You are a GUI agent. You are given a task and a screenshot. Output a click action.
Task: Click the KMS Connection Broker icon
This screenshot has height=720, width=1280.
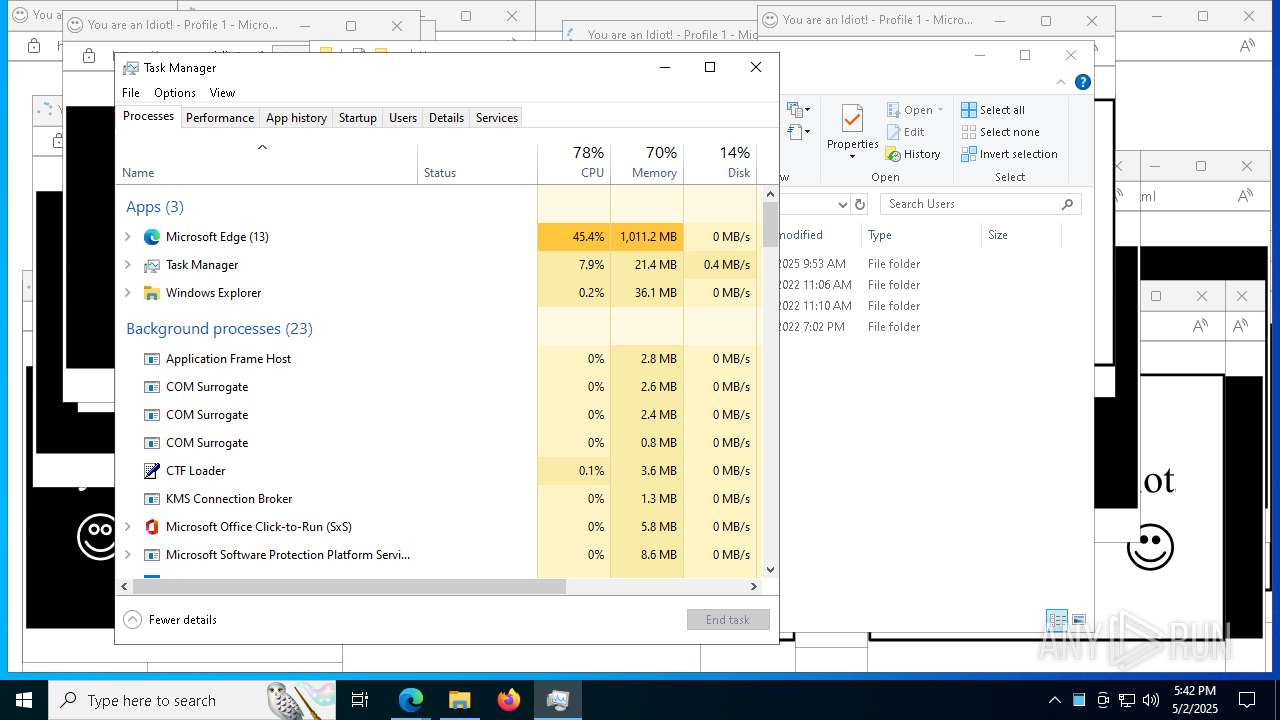[152, 499]
